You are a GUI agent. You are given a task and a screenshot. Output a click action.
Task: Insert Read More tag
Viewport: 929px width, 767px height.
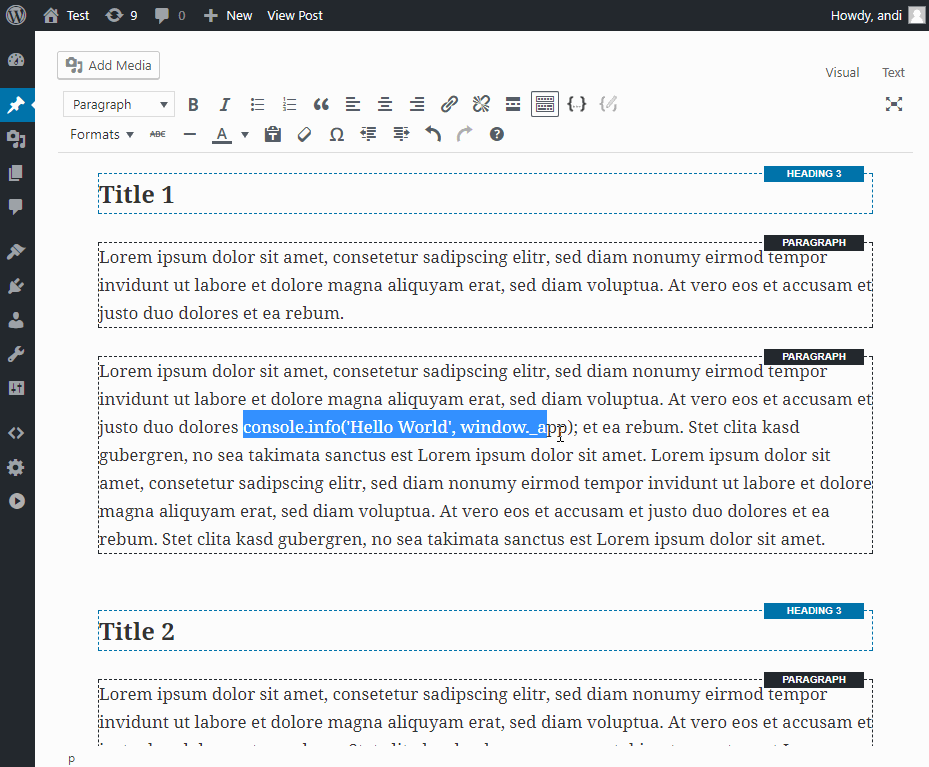pyautogui.click(x=513, y=105)
